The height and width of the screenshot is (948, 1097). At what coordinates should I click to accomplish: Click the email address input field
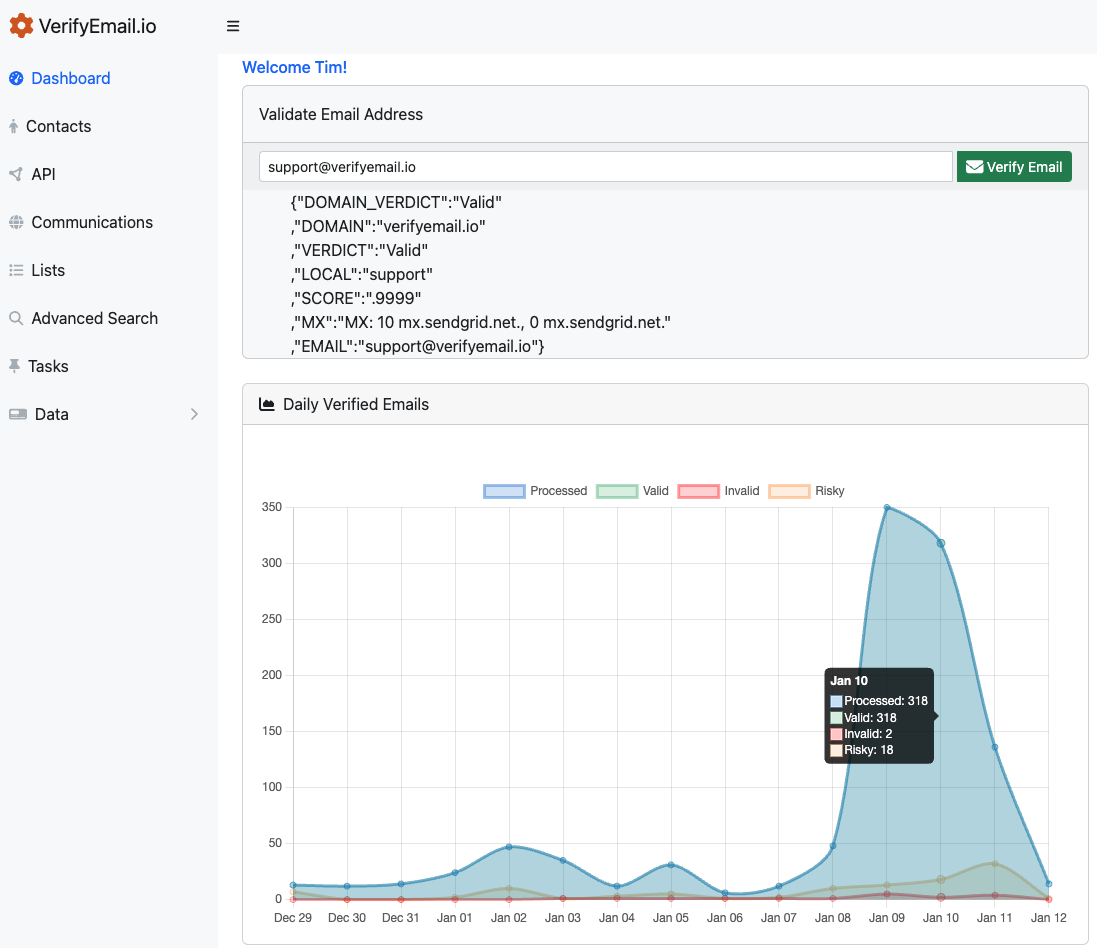click(x=605, y=167)
